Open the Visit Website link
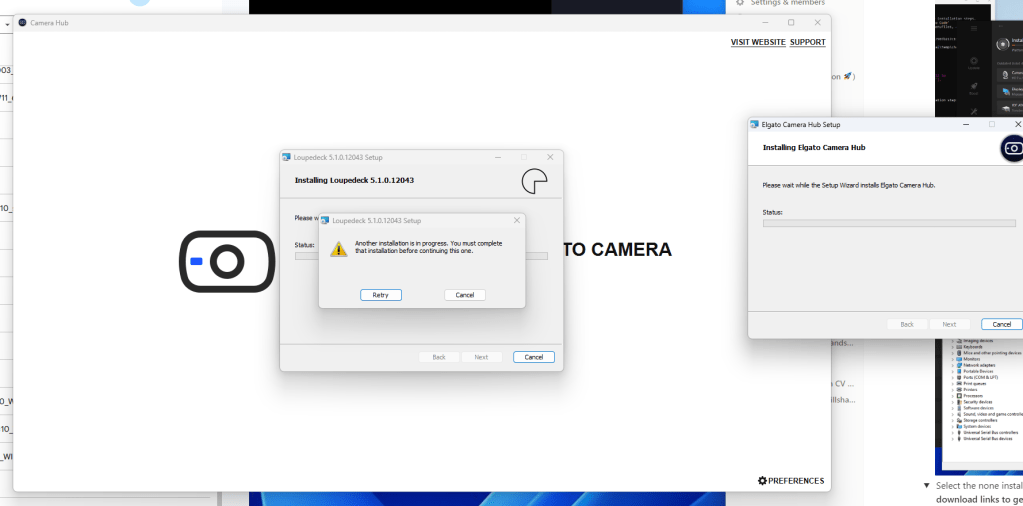This screenshot has height=506, width=1023. (x=758, y=42)
